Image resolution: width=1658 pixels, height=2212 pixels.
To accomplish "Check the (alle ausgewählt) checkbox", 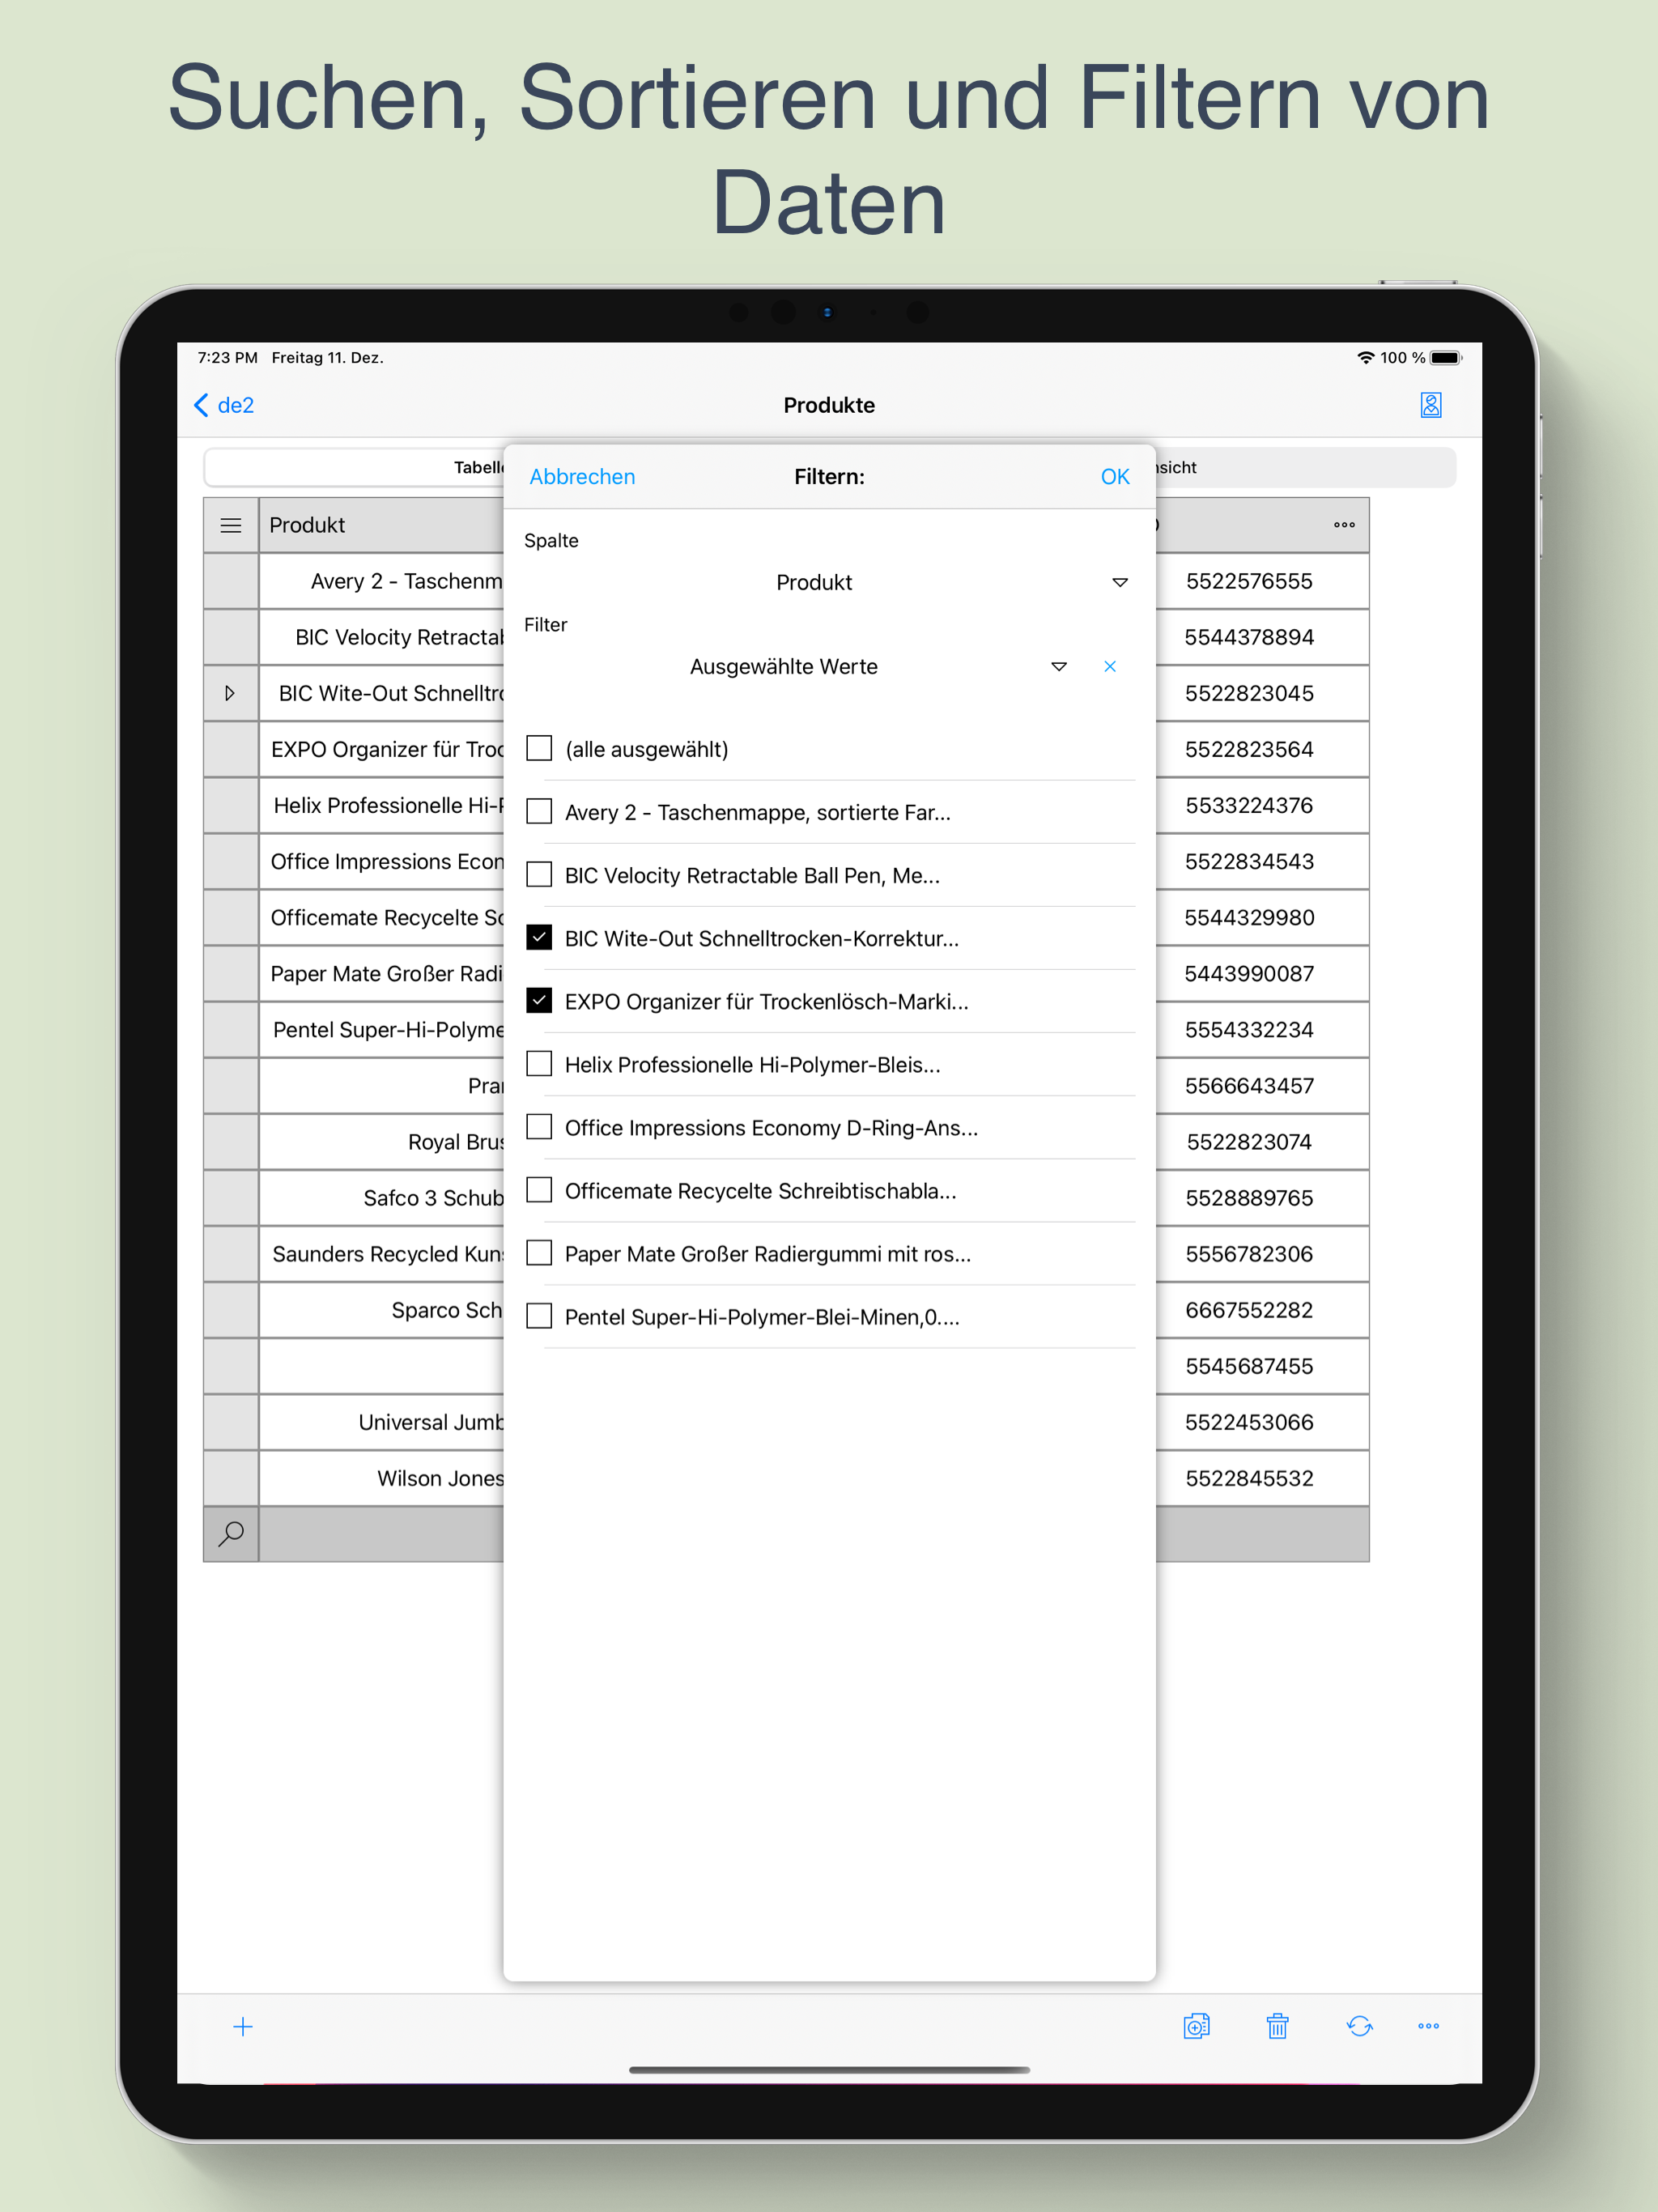I will click(x=539, y=748).
